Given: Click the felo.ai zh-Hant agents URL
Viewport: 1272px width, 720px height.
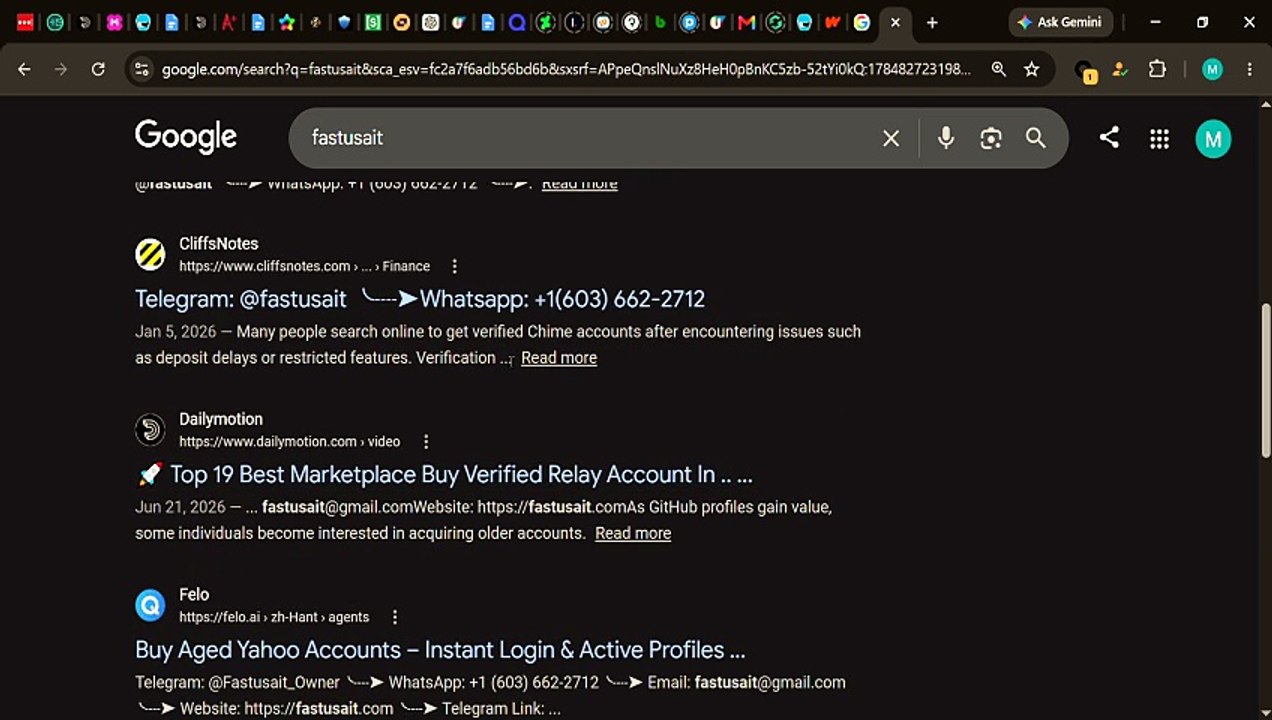Looking at the screenshot, I should (x=274, y=617).
